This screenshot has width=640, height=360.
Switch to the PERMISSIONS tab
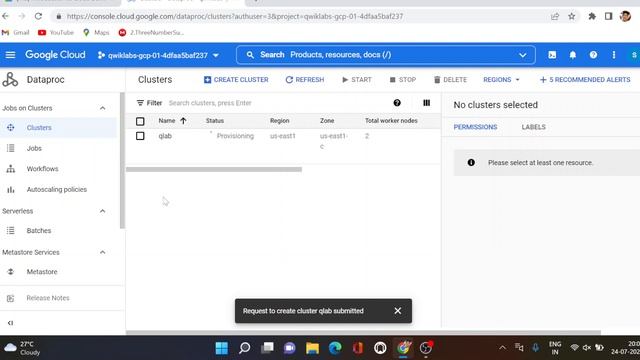click(475, 127)
